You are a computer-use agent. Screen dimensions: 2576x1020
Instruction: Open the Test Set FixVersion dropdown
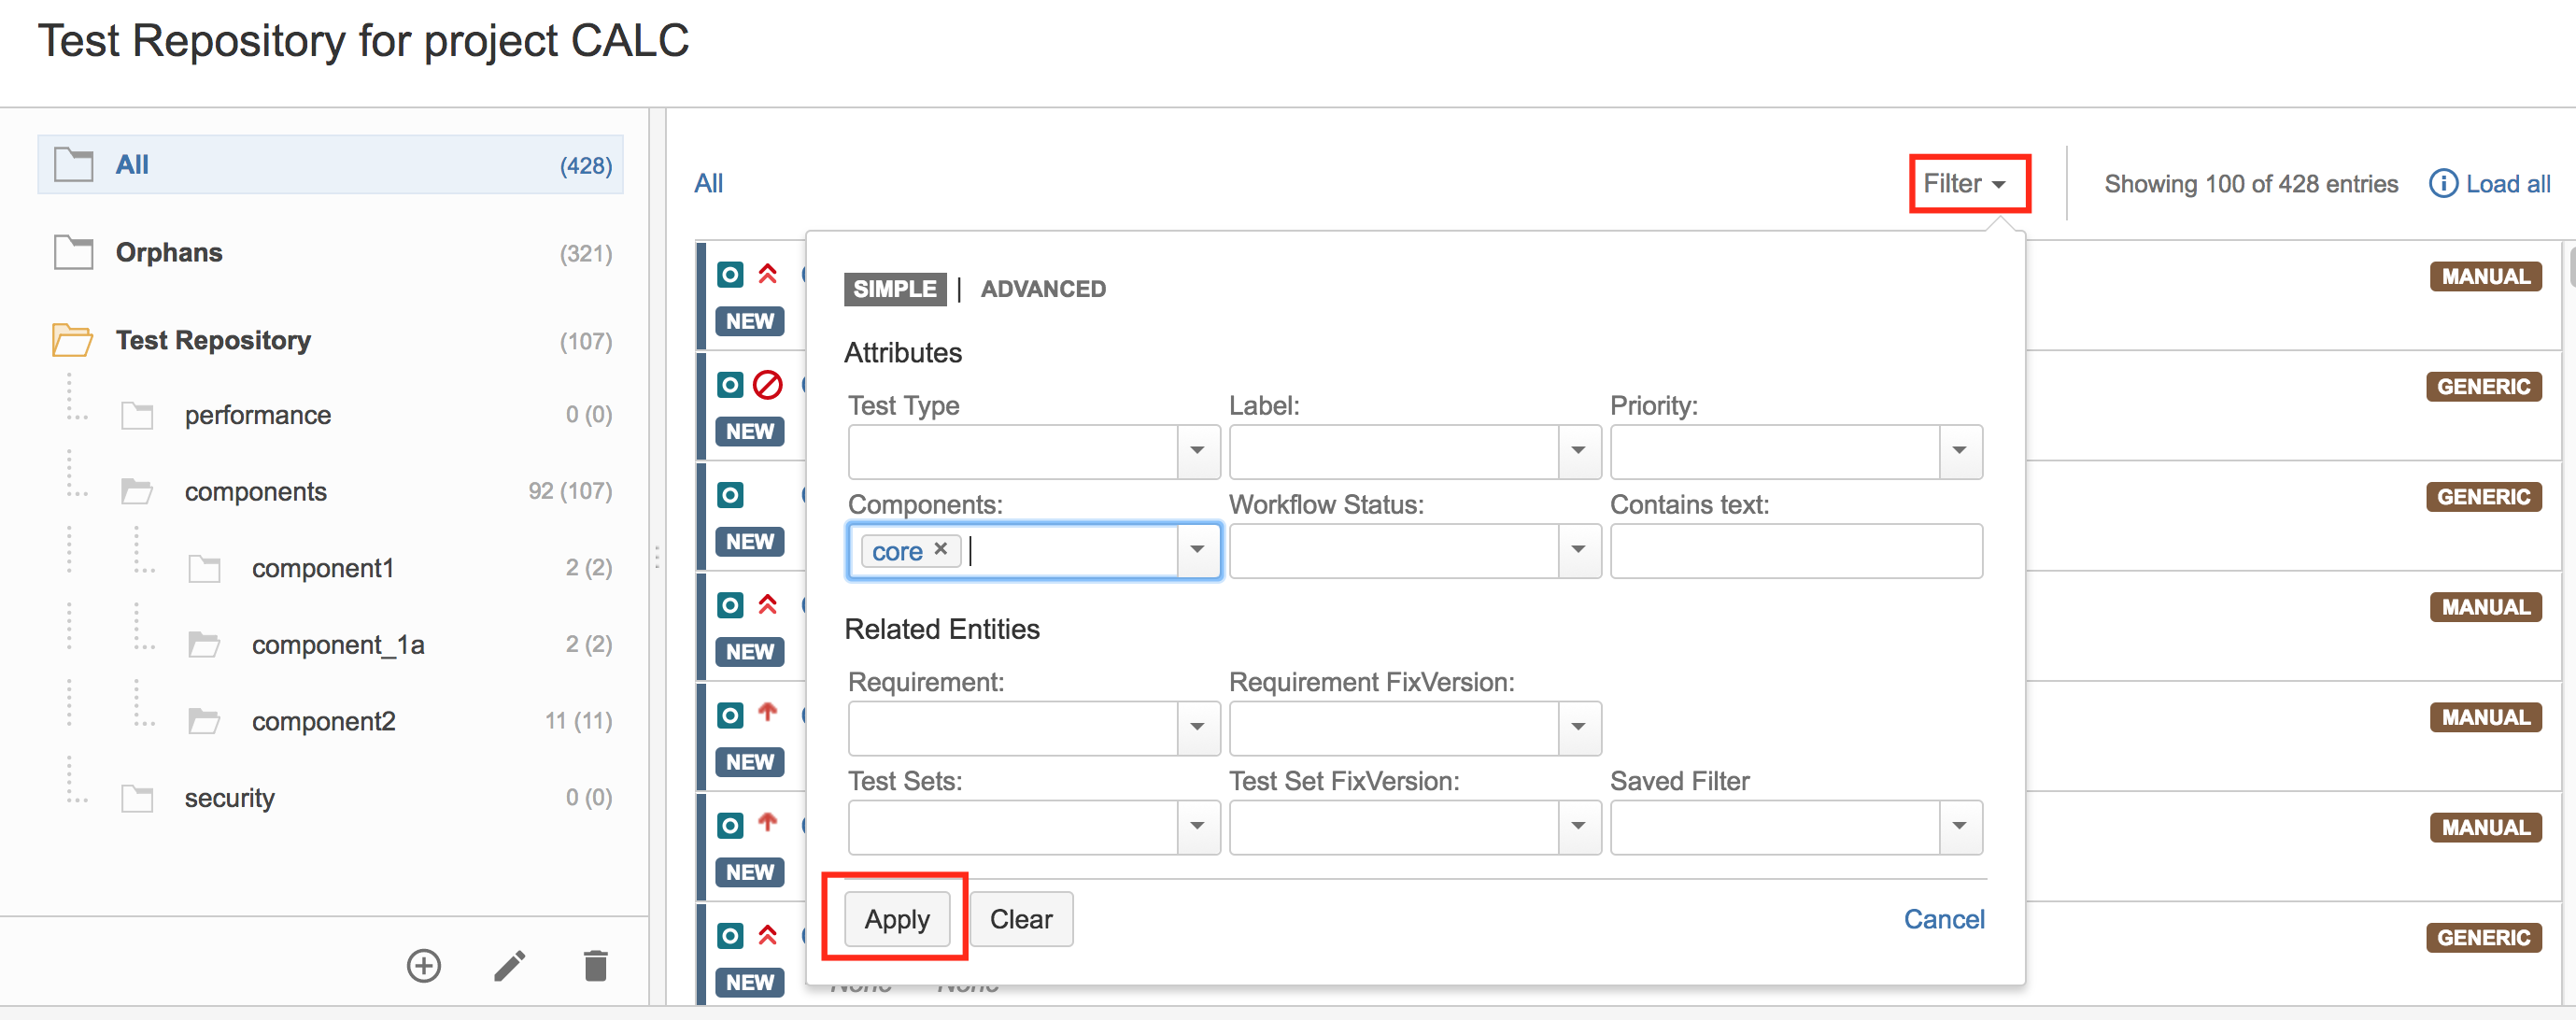pos(1578,826)
